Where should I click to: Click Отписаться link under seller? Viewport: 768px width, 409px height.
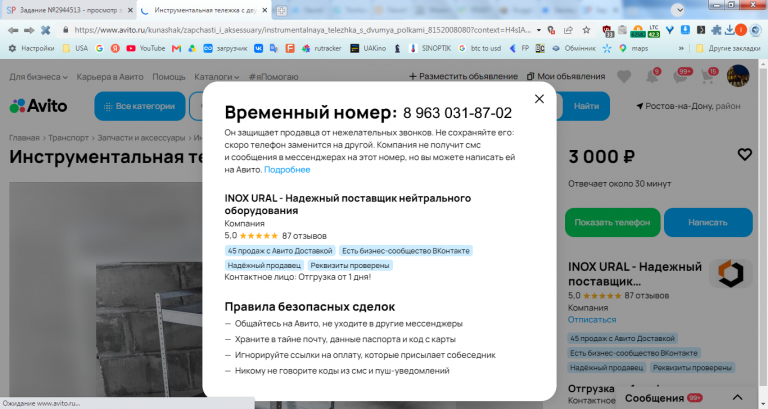click(592, 320)
